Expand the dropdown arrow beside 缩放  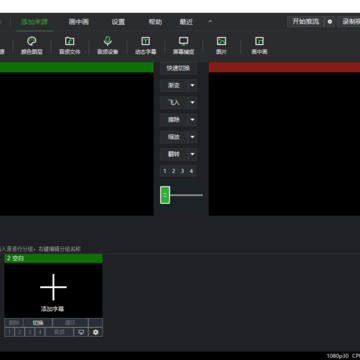pyautogui.click(x=192, y=137)
